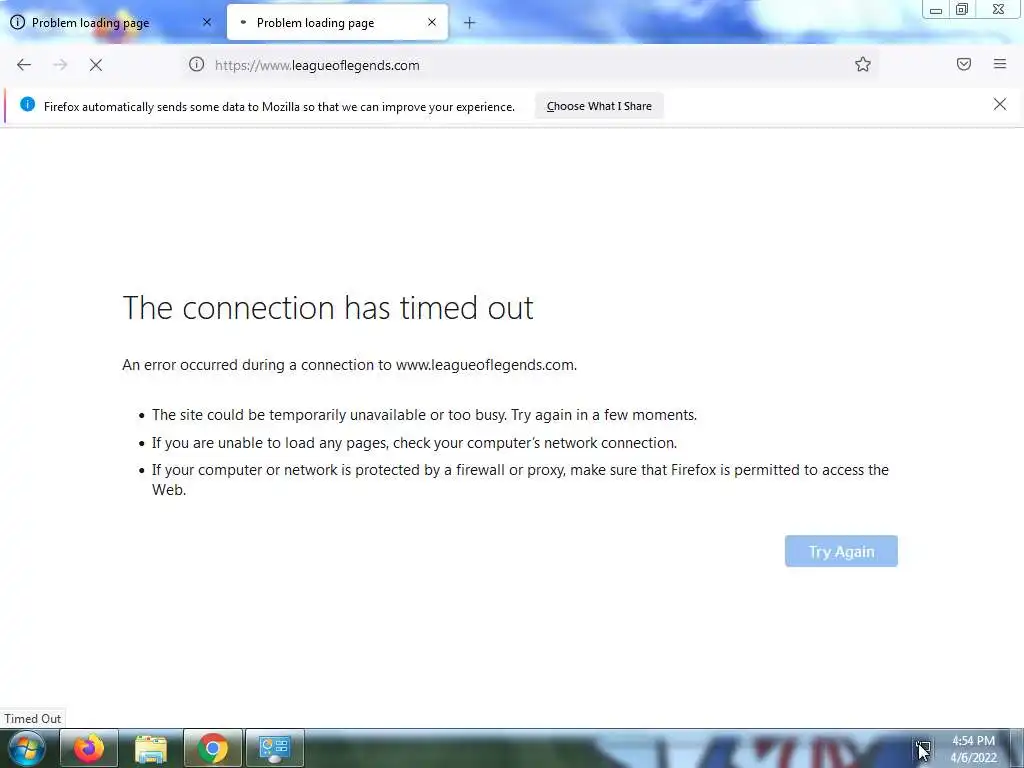Click the site information icon in address bar
The width and height of the screenshot is (1024, 768).
tap(197, 64)
